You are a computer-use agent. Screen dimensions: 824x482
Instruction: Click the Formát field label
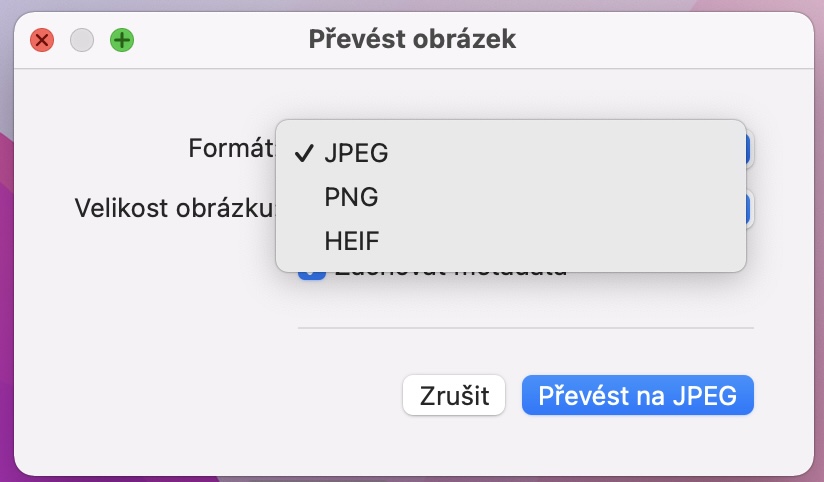pos(230,149)
